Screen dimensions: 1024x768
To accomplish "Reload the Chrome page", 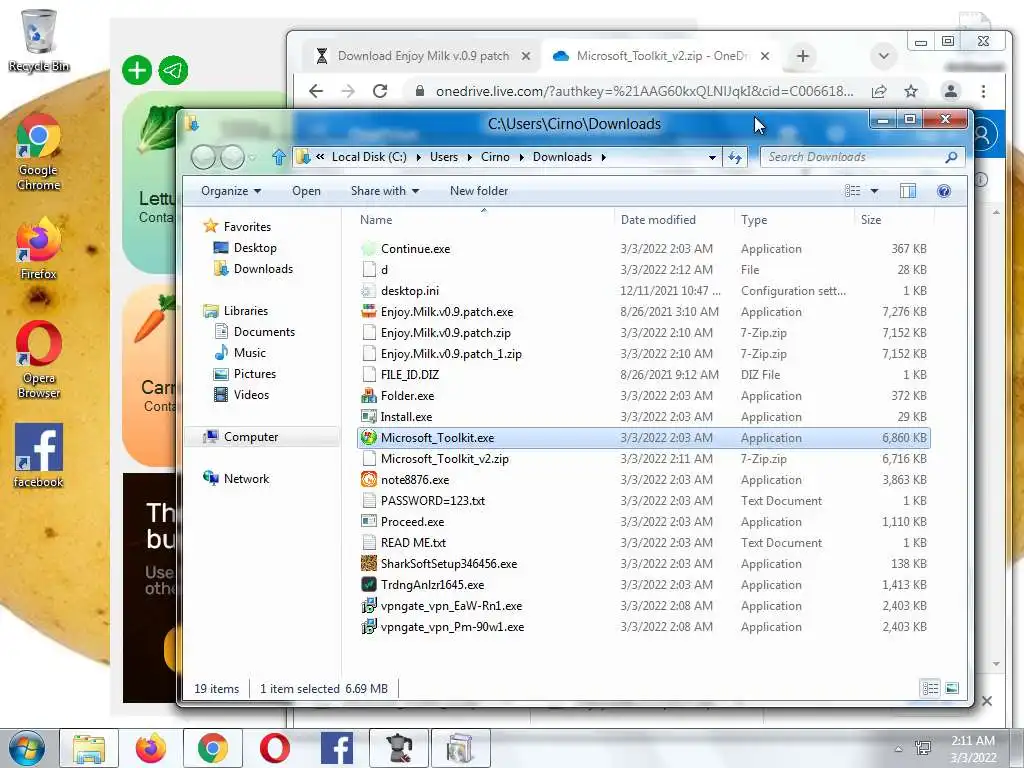I will (x=380, y=91).
